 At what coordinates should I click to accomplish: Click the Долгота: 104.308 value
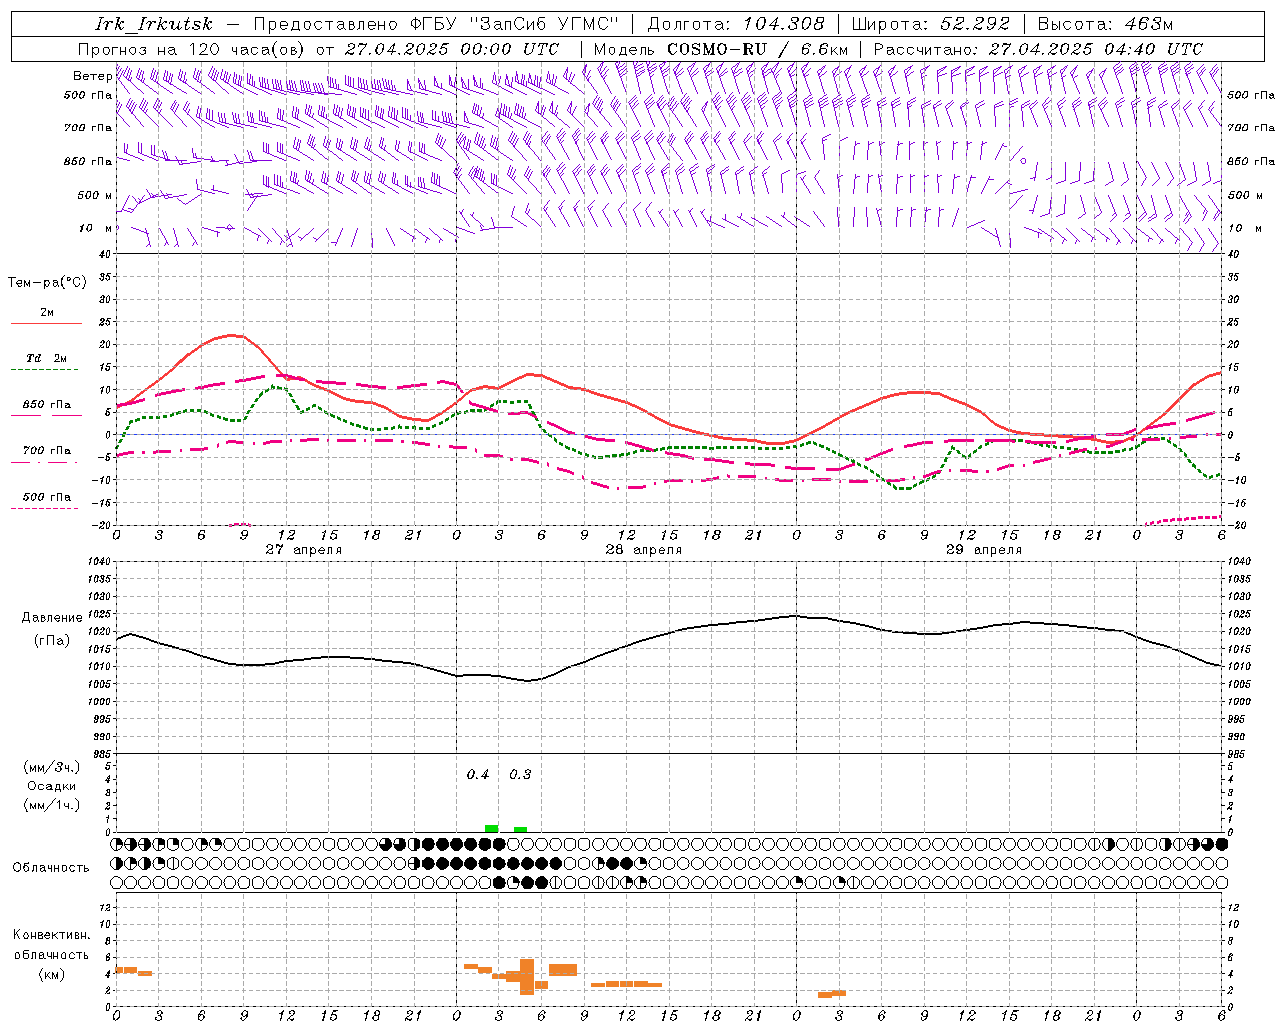point(736,24)
